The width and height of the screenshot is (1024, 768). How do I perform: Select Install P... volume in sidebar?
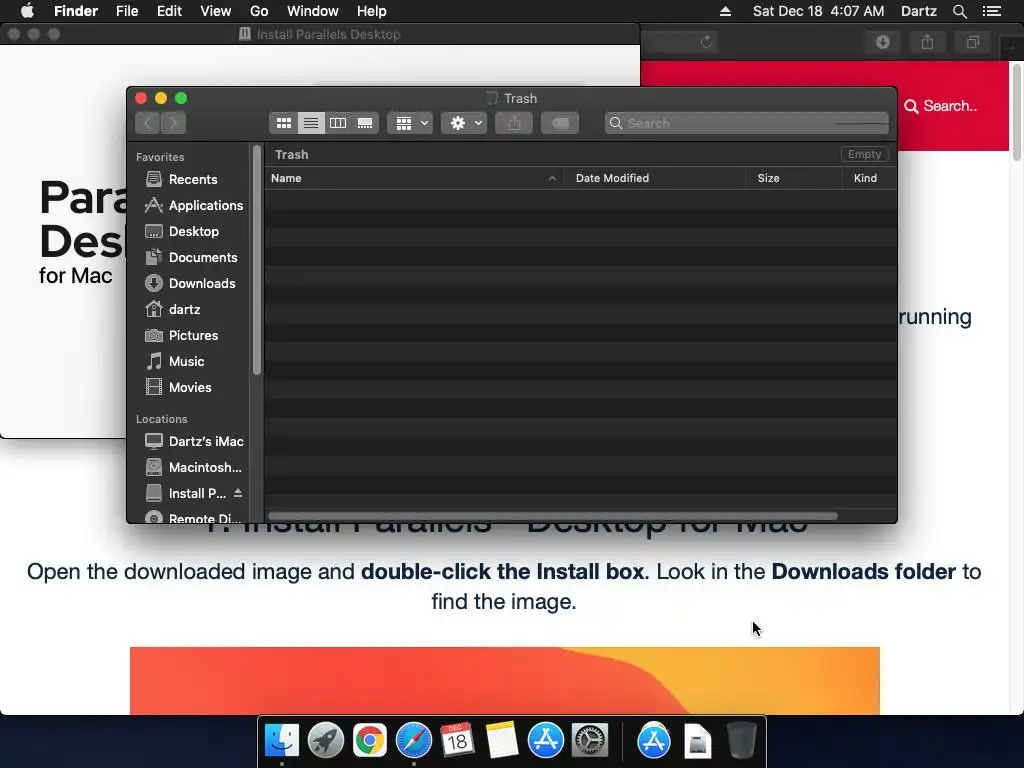(x=186, y=494)
